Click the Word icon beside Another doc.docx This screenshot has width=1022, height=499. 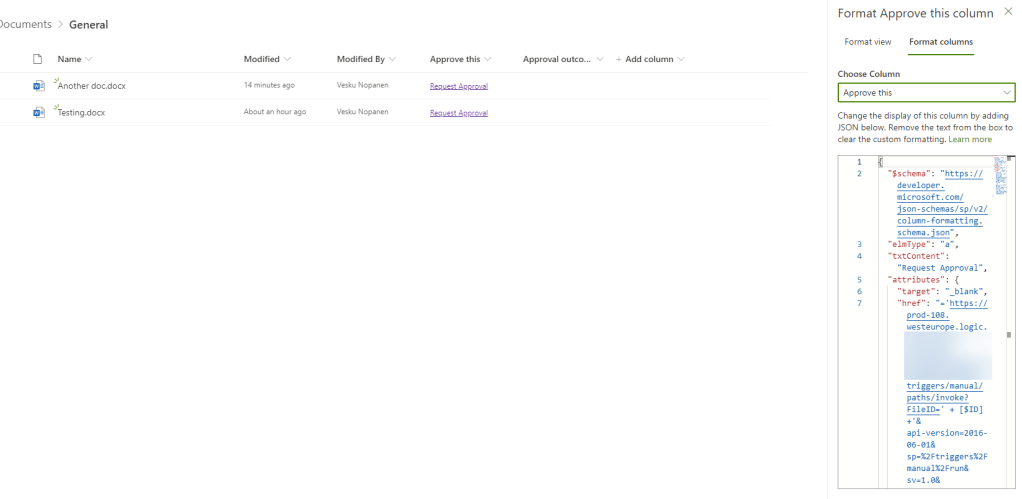click(39, 86)
